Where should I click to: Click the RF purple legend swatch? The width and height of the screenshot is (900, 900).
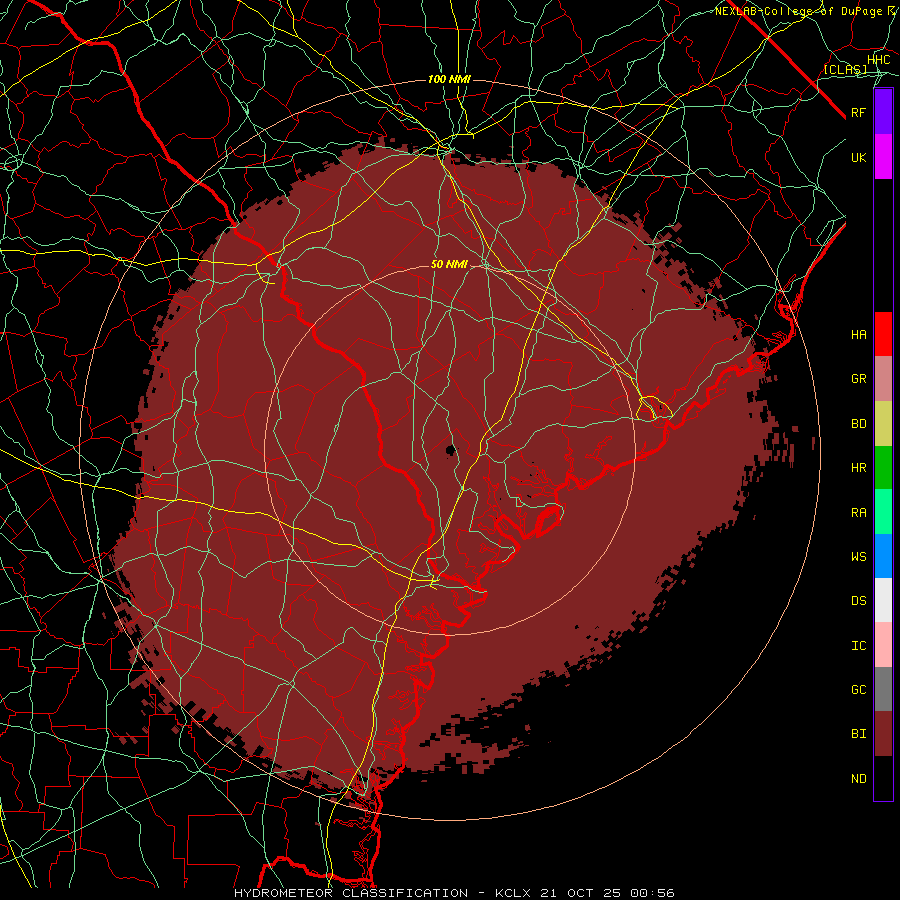point(883,112)
